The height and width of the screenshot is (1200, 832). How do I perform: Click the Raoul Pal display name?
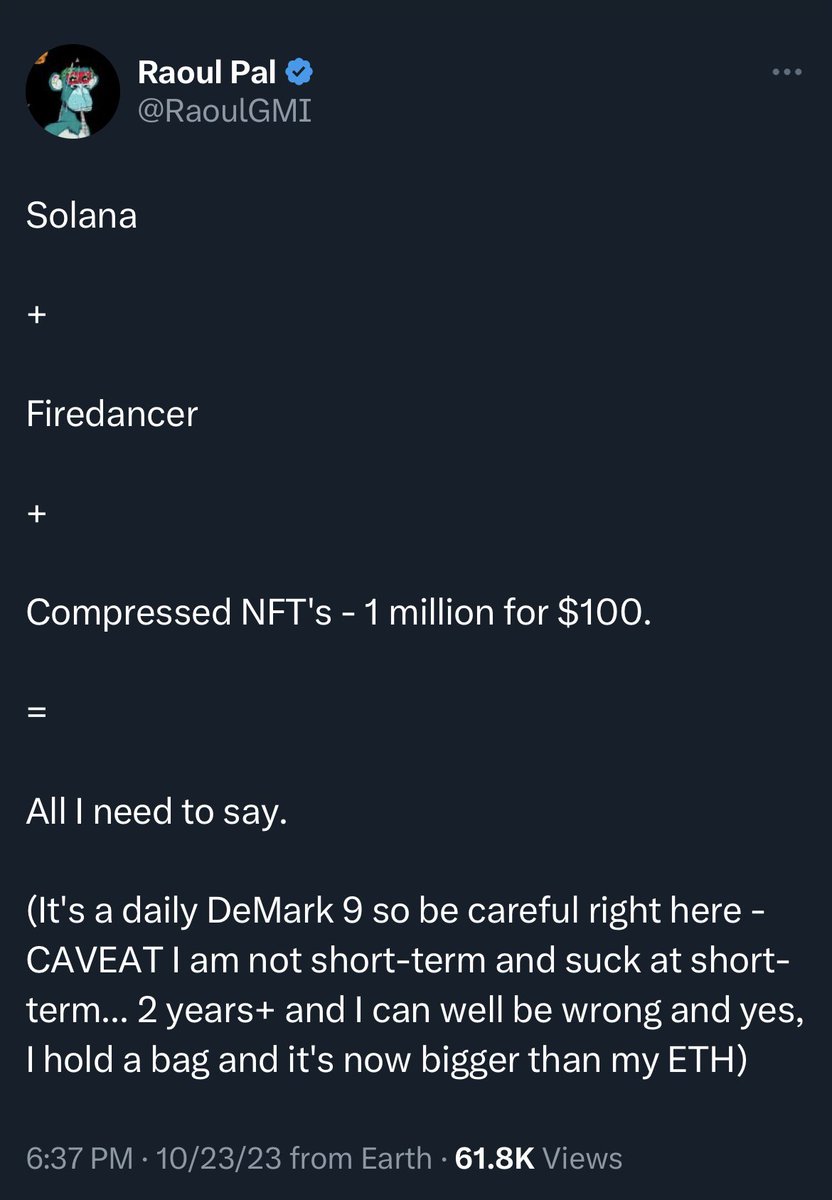click(207, 72)
